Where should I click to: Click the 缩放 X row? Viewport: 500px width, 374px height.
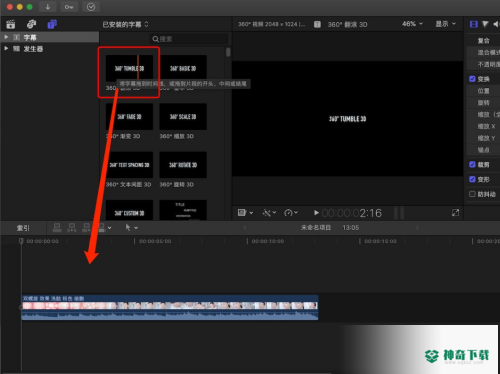(x=483, y=126)
